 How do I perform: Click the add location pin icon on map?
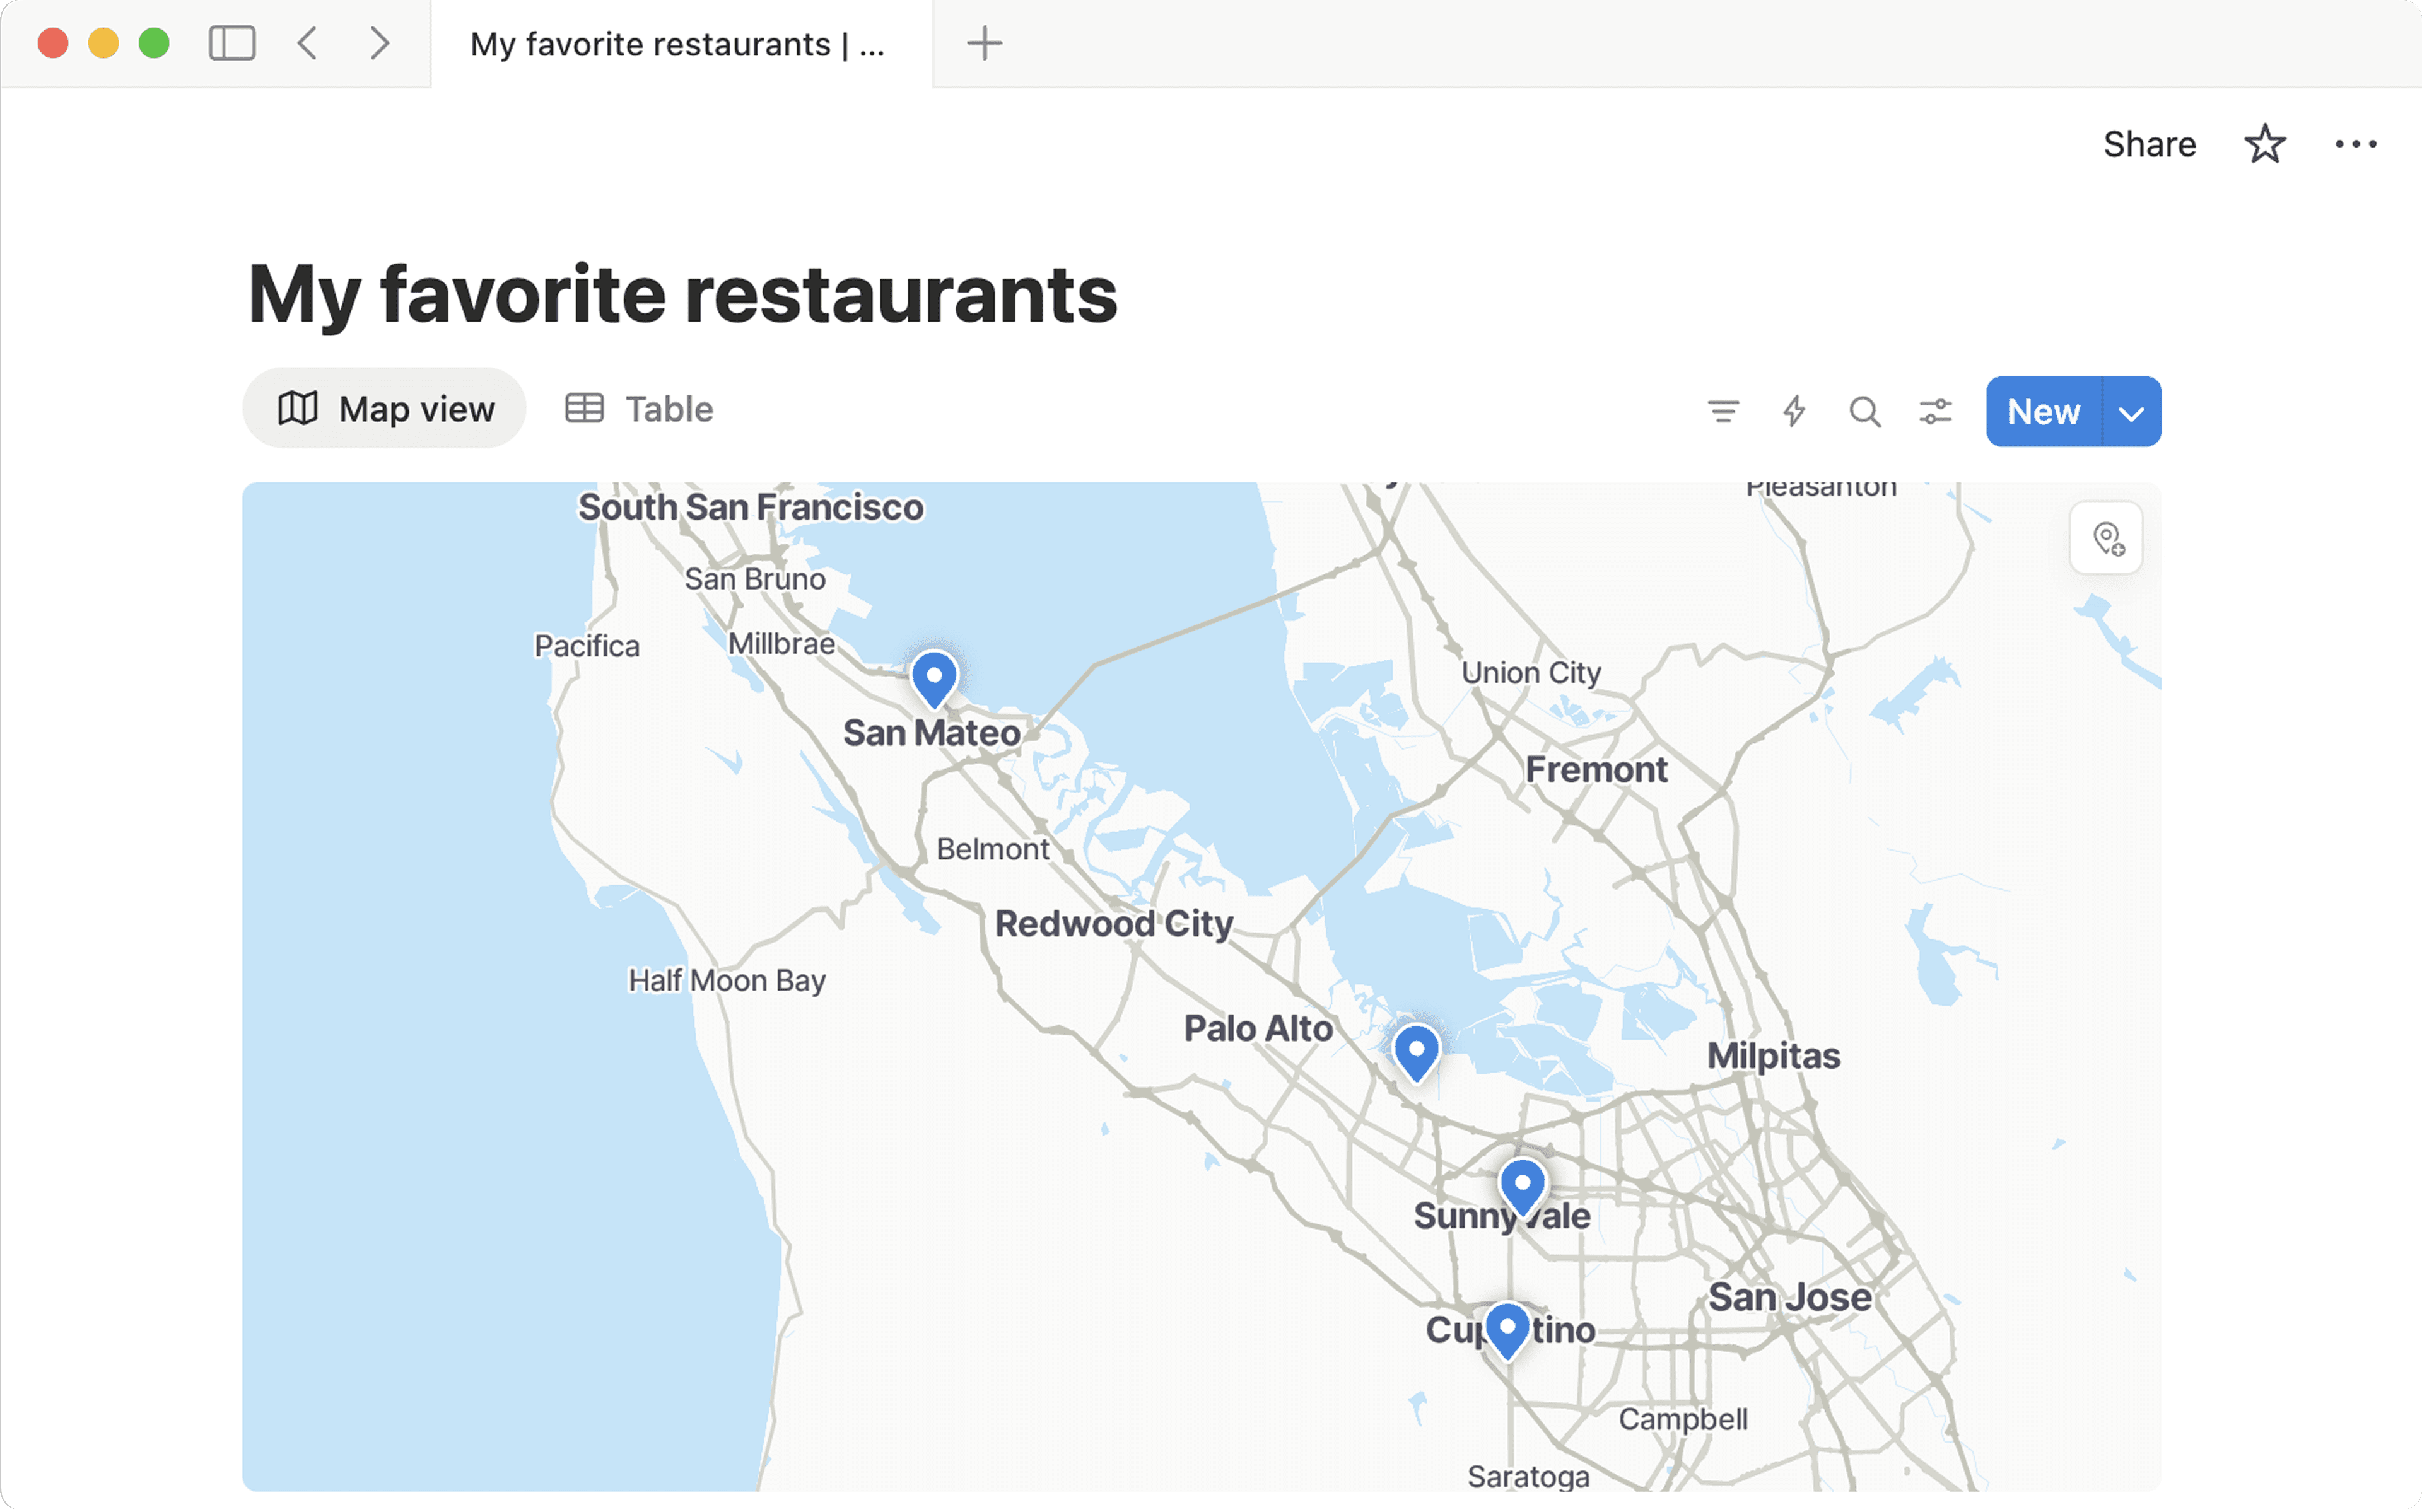click(2107, 539)
